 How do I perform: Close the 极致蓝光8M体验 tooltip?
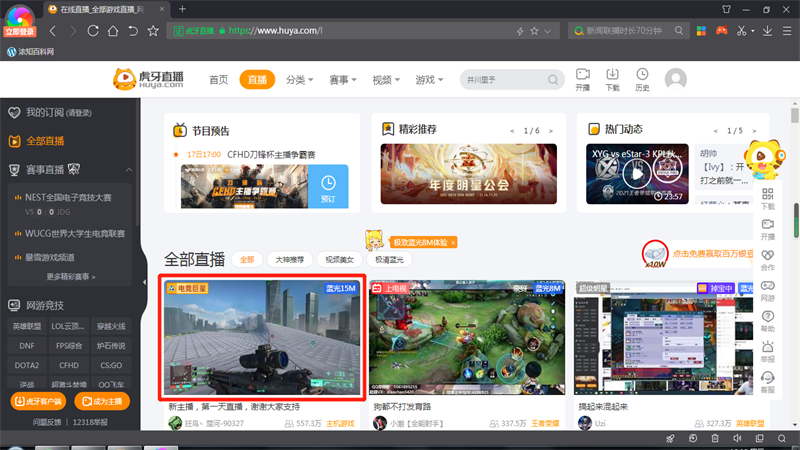coord(453,243)
